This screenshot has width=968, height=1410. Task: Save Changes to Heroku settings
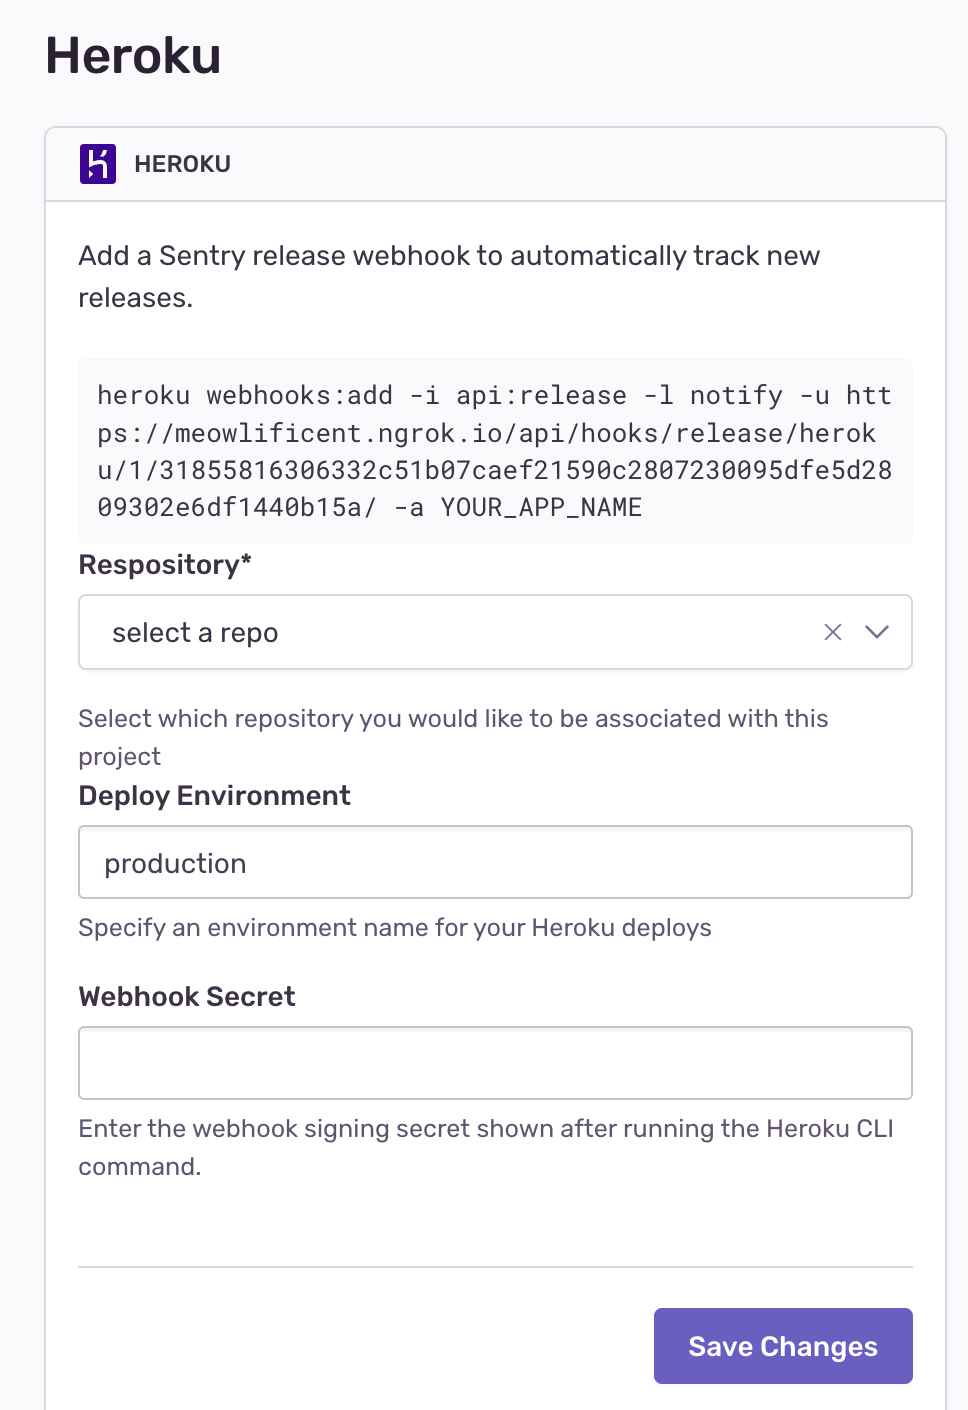click(x=783, y=1346)
